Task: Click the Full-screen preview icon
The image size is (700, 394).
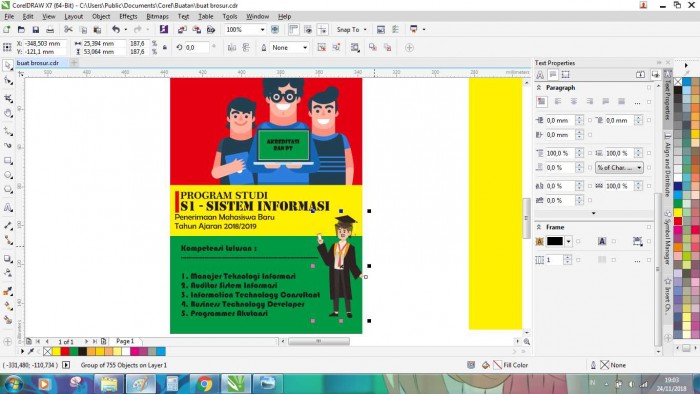Action: (275, 29)
